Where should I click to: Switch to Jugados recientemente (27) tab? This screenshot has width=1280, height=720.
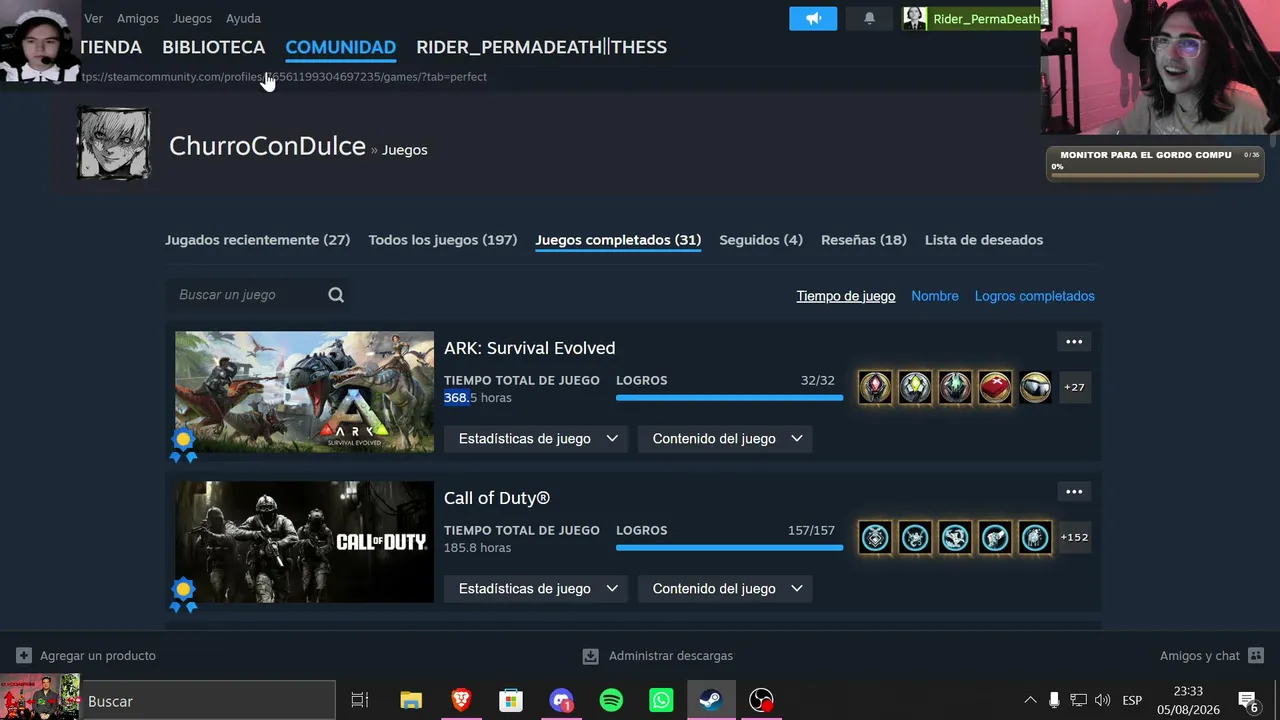click(258, 240)
